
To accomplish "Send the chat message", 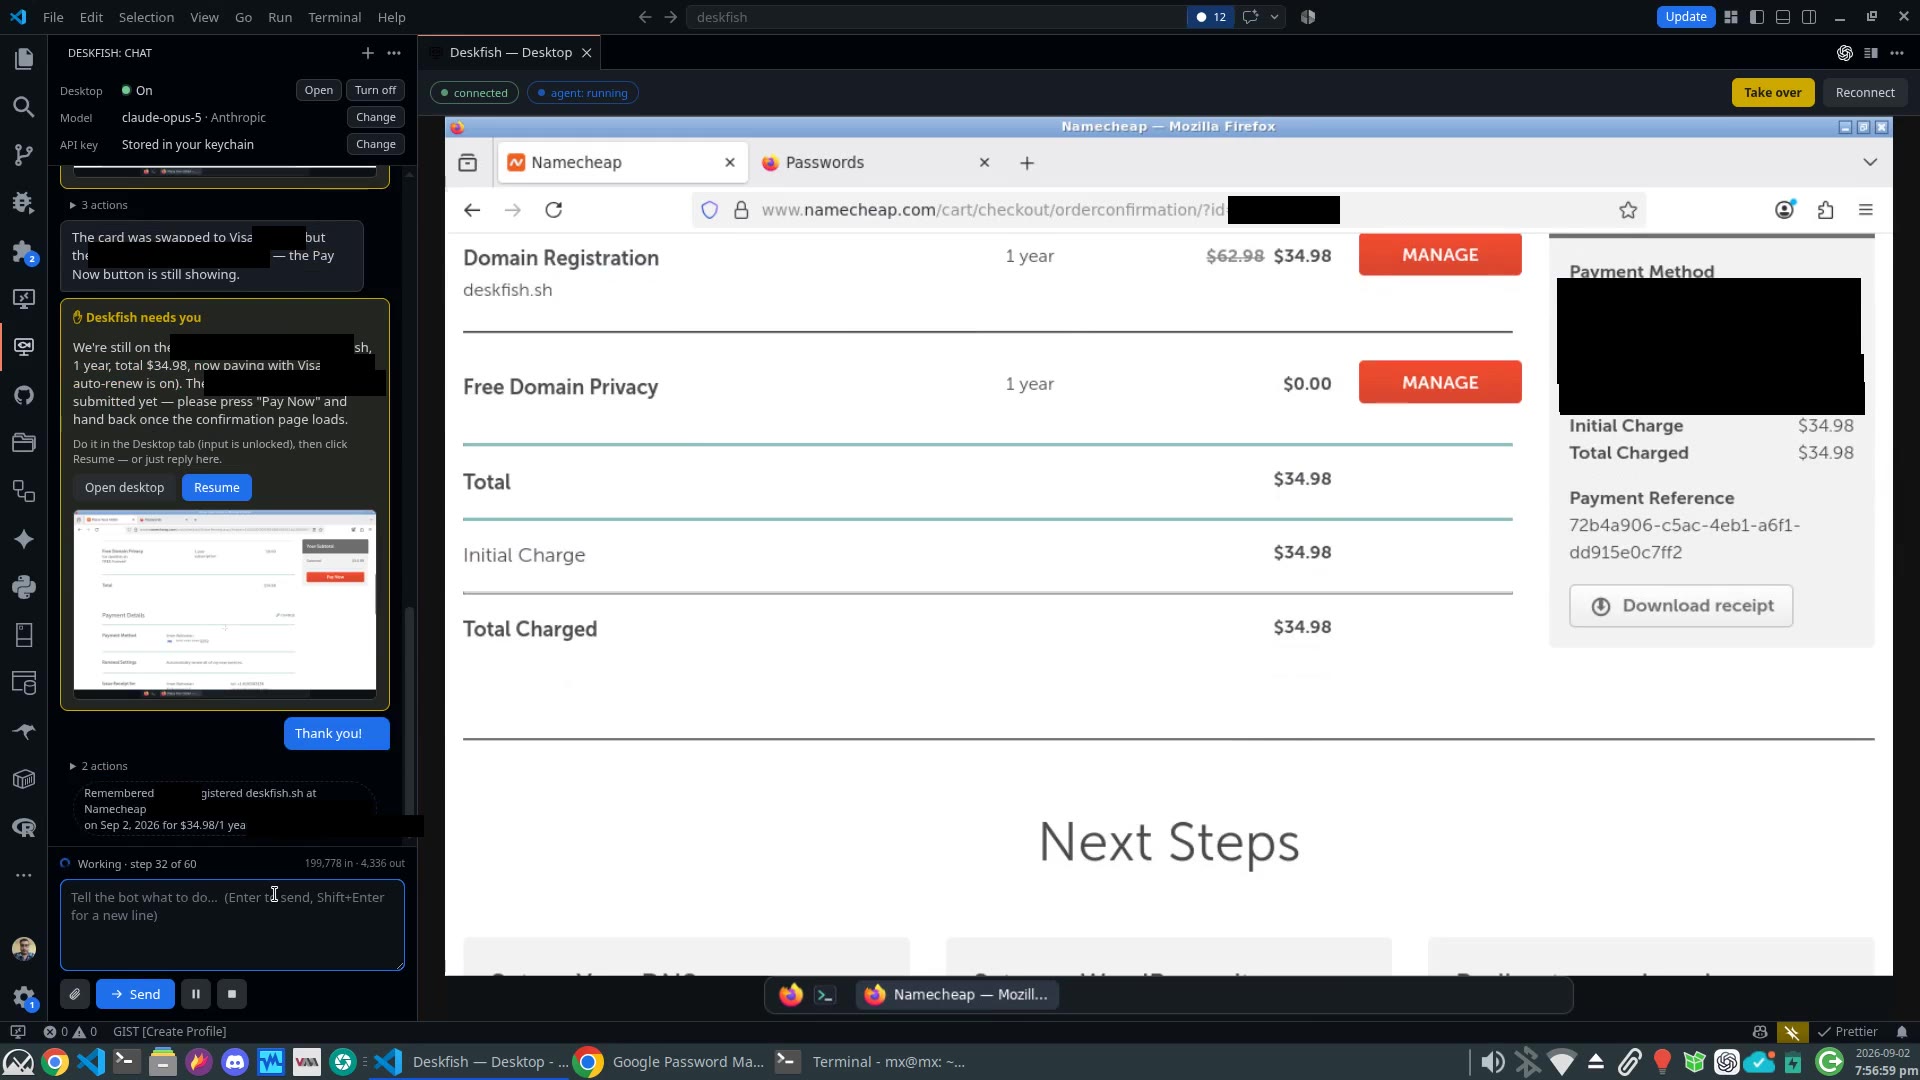I will coord(135,994).
